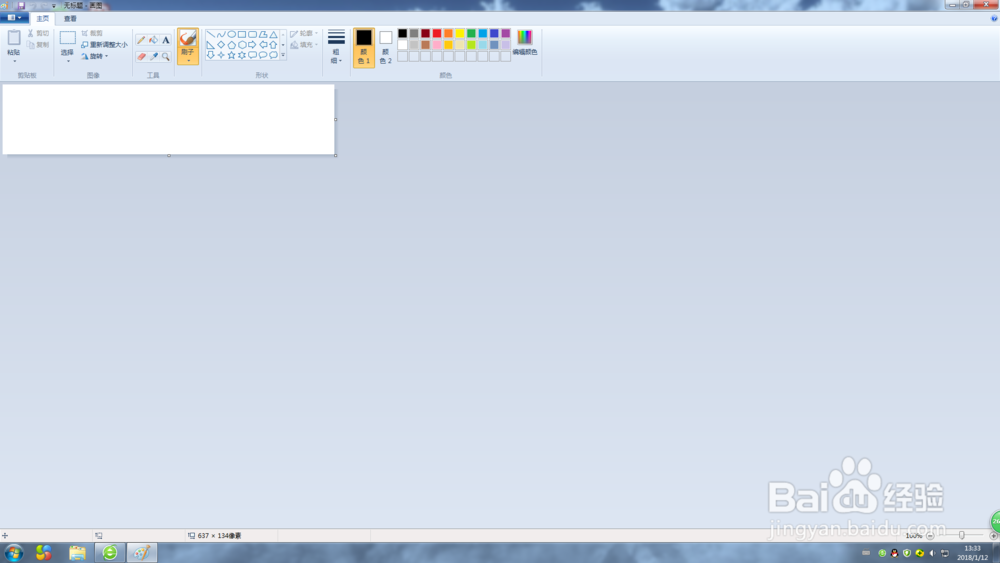The height and width of the screenshot is (563, 1000).
Task: Click the Cut (剪切) button
Action: [x=38, y=33]
